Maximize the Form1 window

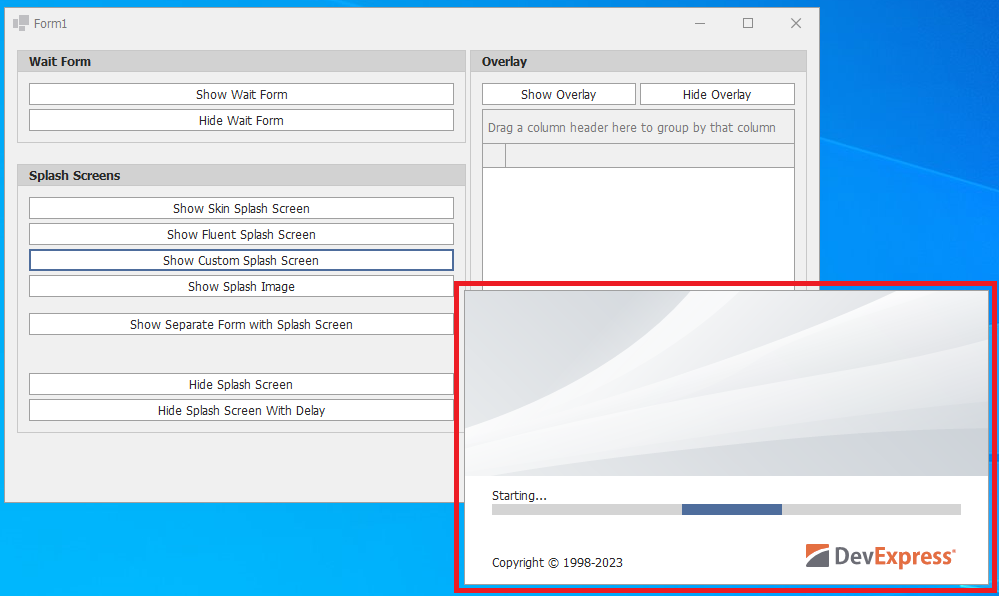pyautogui.click(x=748, y=24)
